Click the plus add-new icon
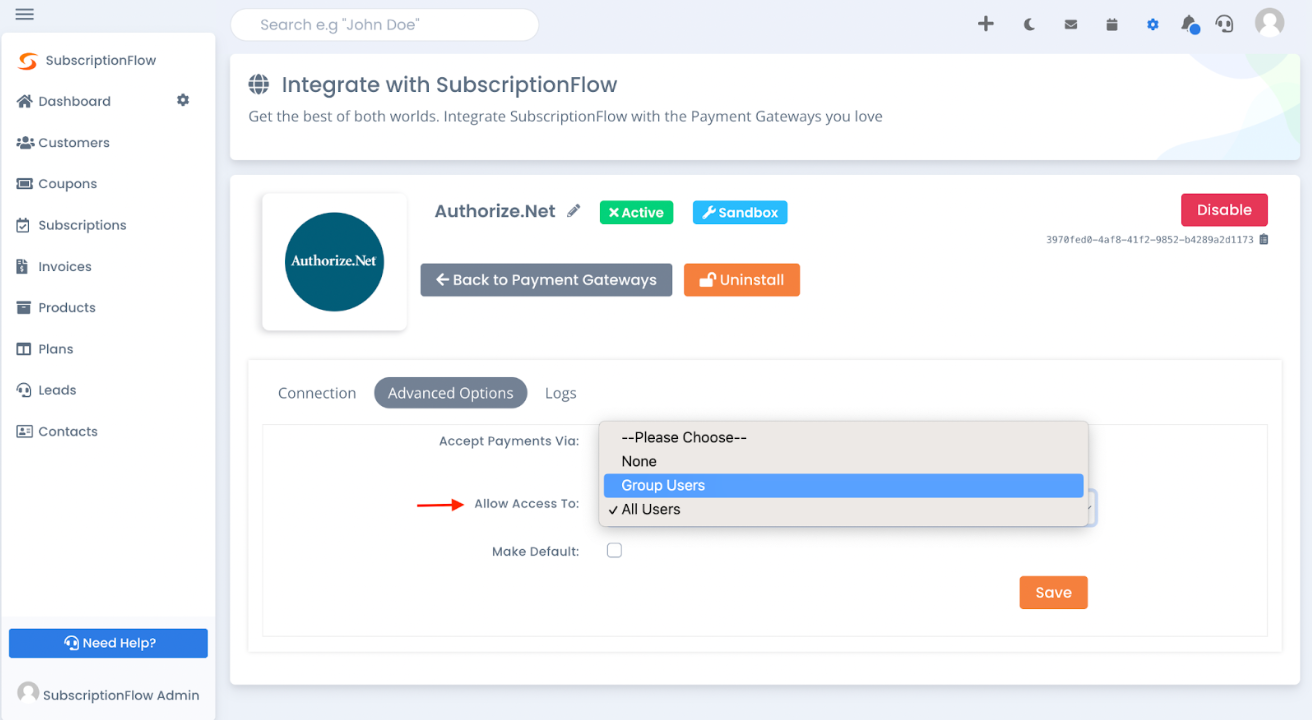 (986, 24)
